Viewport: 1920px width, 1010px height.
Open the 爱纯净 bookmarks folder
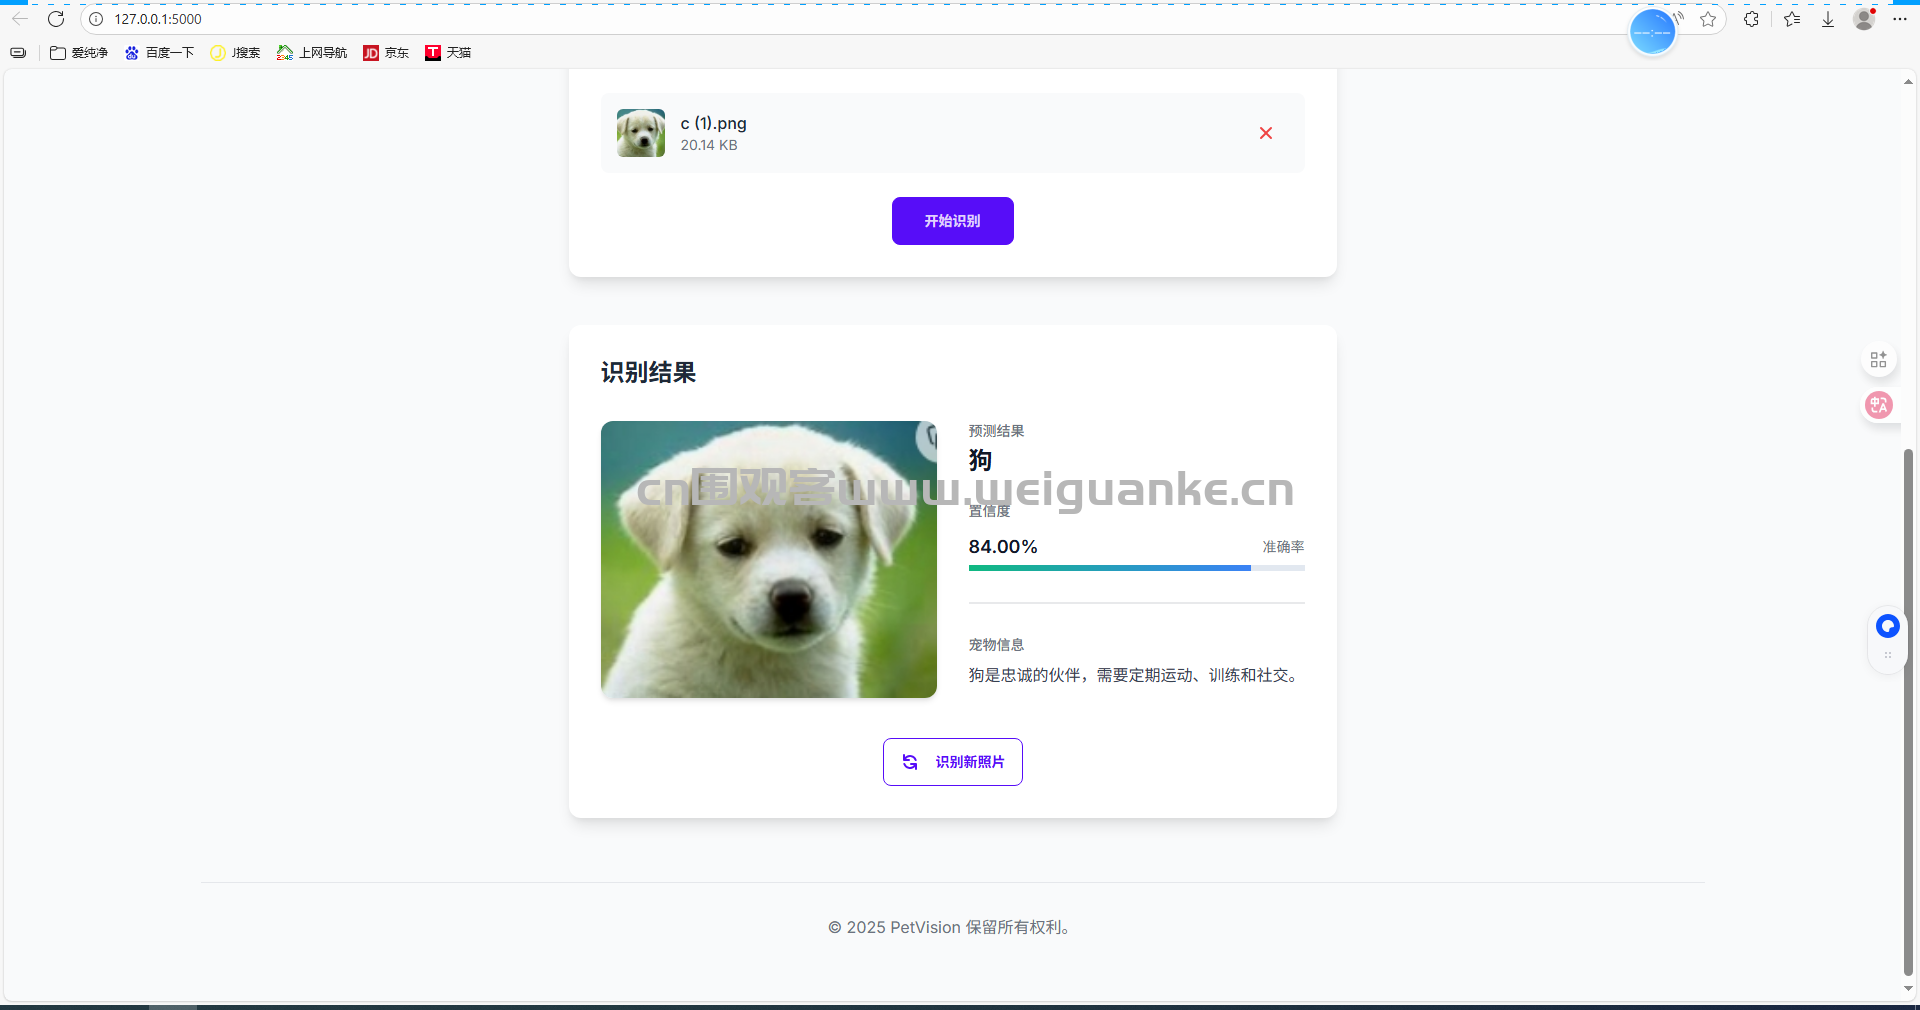pos(79,53)
